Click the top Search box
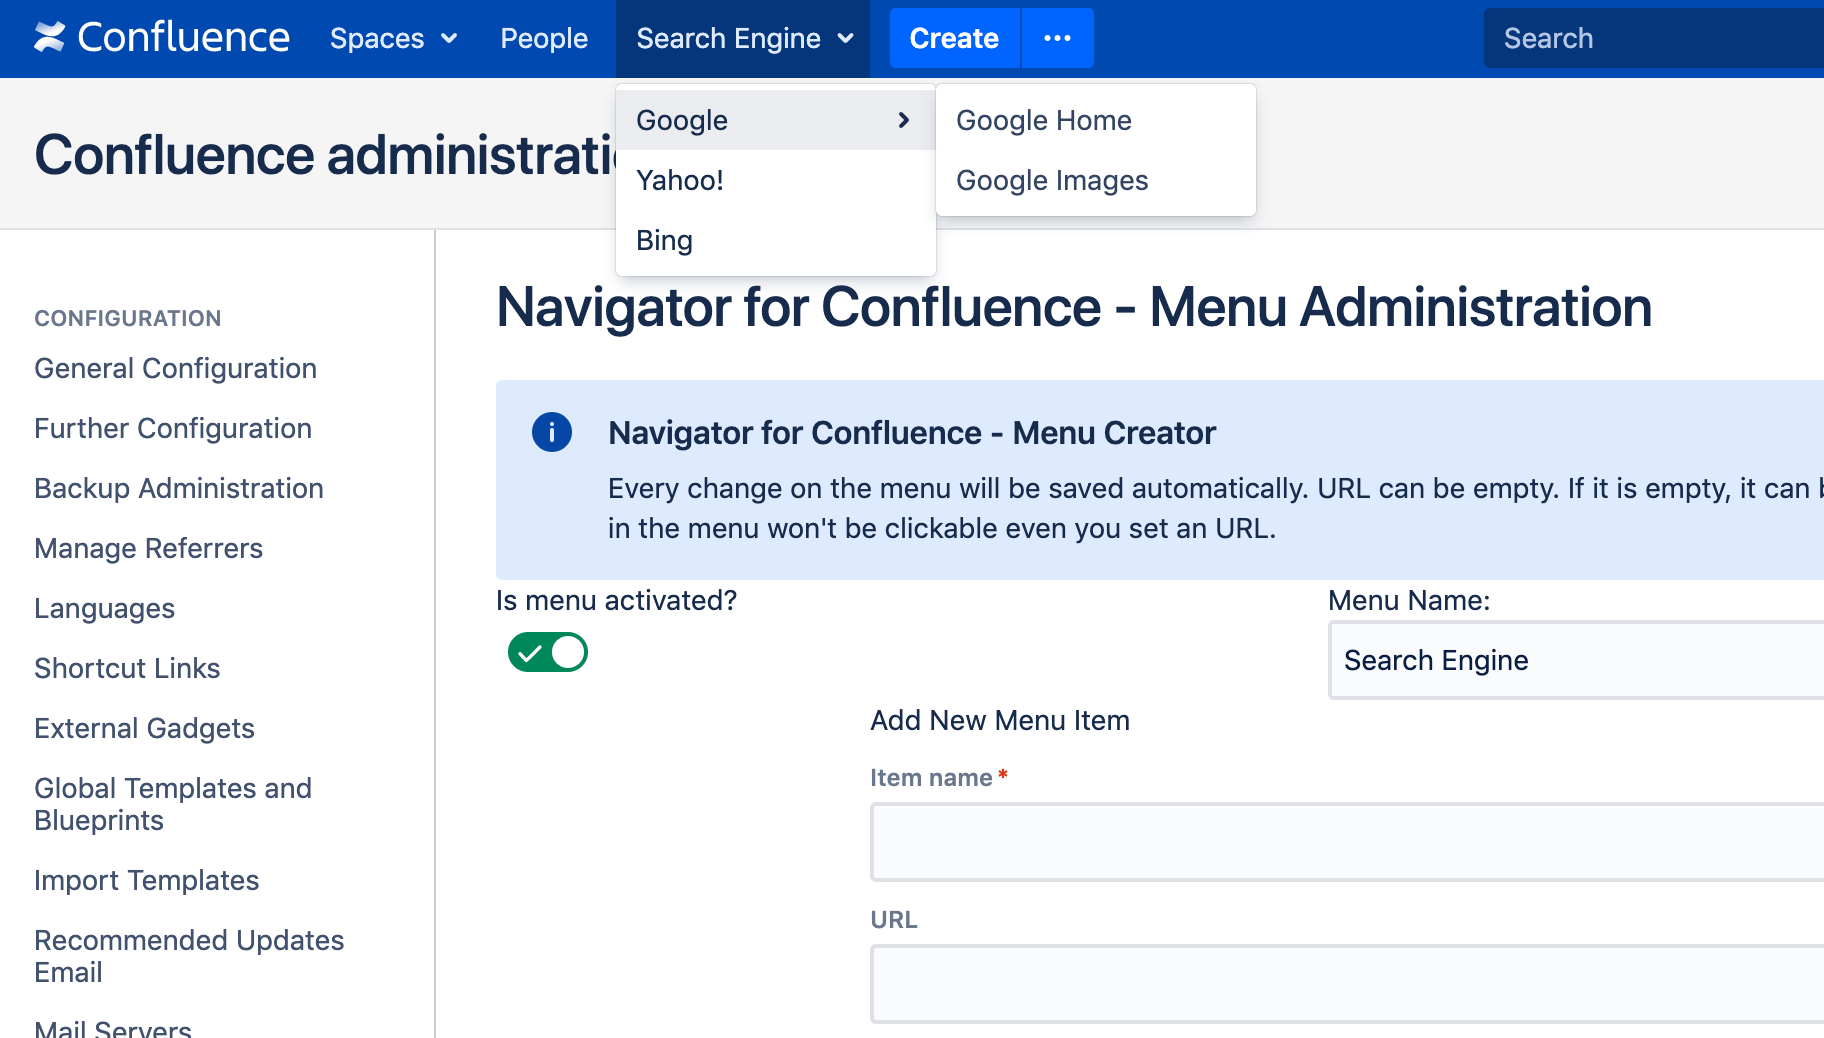 tap(1650, 38)
